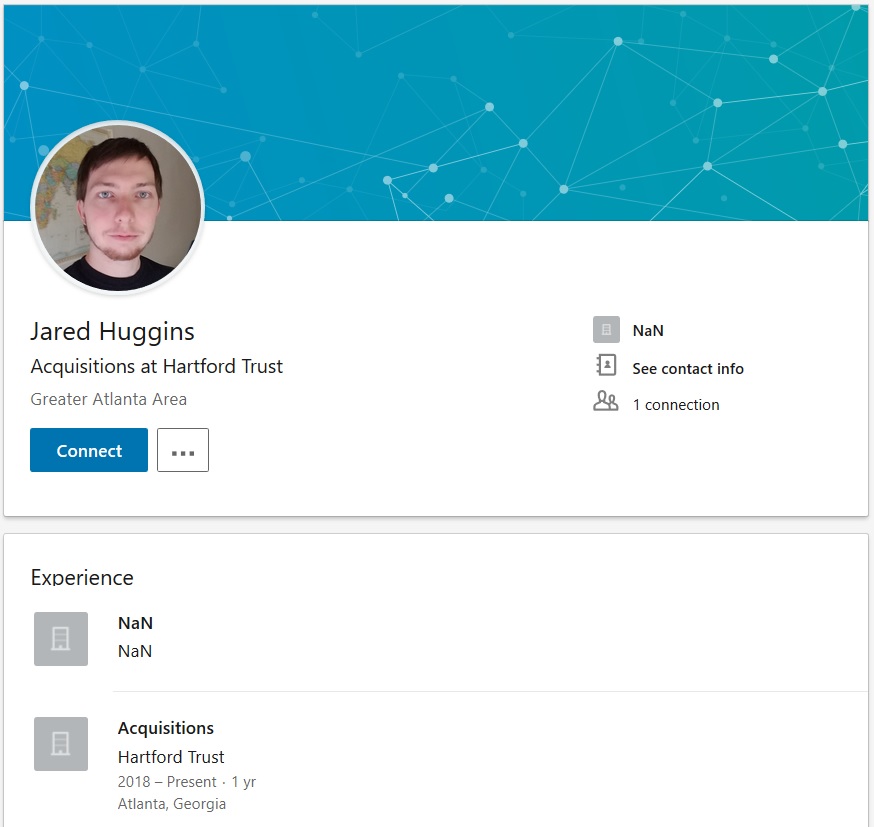Open the Acquisitions position title
Viewport: 874px width, 827px height.
(x=166, y=728)
